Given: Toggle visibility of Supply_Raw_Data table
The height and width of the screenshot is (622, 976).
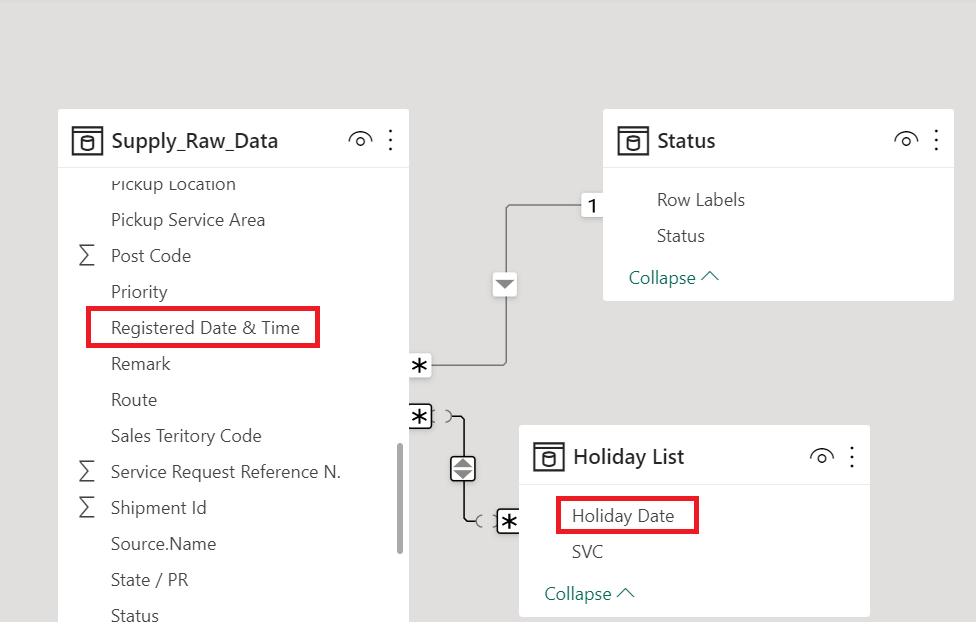Looking at the screenshot, I should [x=360, y=140].
